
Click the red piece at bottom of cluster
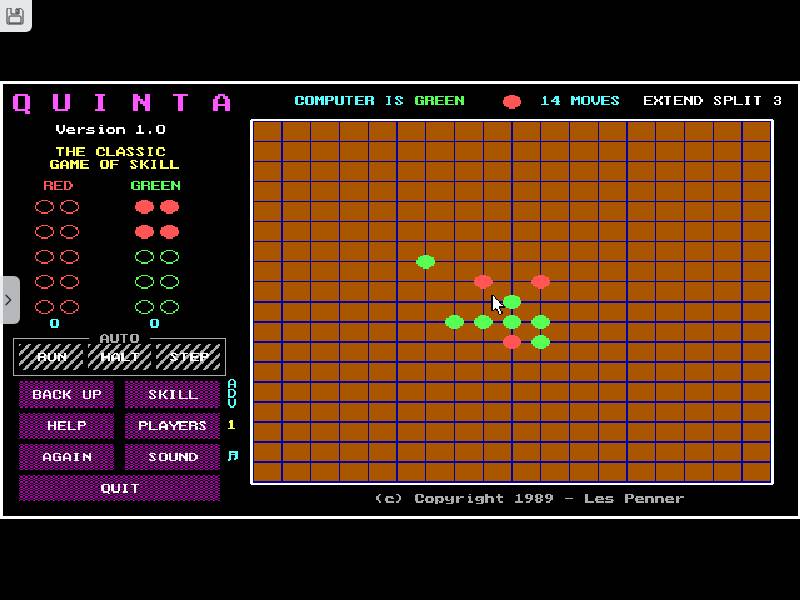[512, 342]
